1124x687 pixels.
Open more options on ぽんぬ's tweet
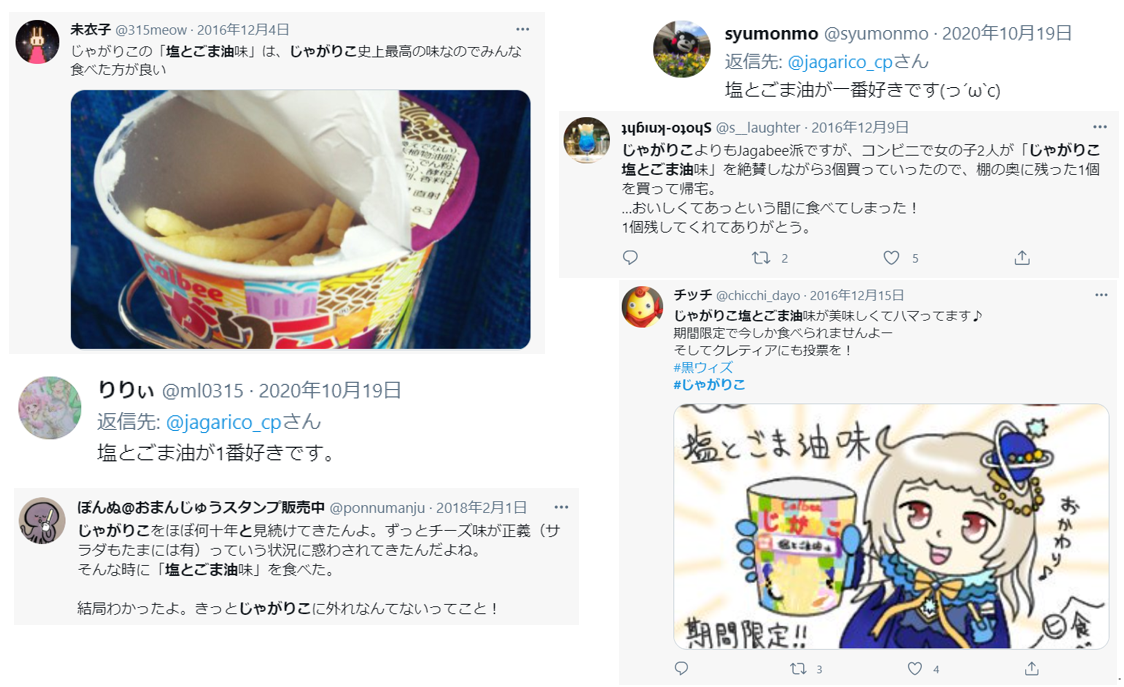click(561, 507)
